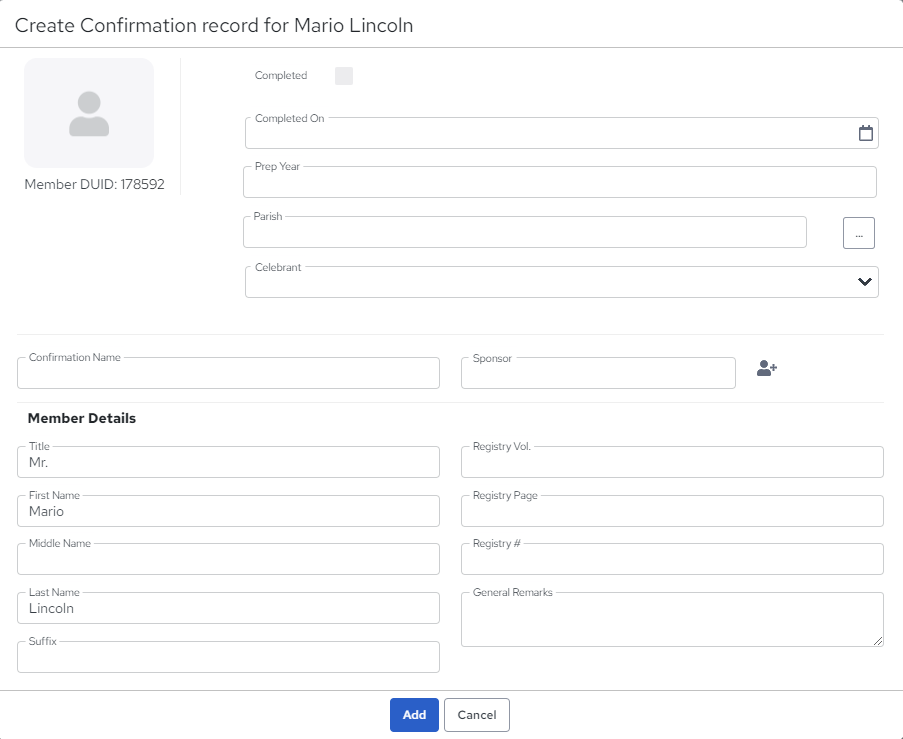Focus the Prep Year field
This screenshot has width=903, height=739.
(560, 182)
